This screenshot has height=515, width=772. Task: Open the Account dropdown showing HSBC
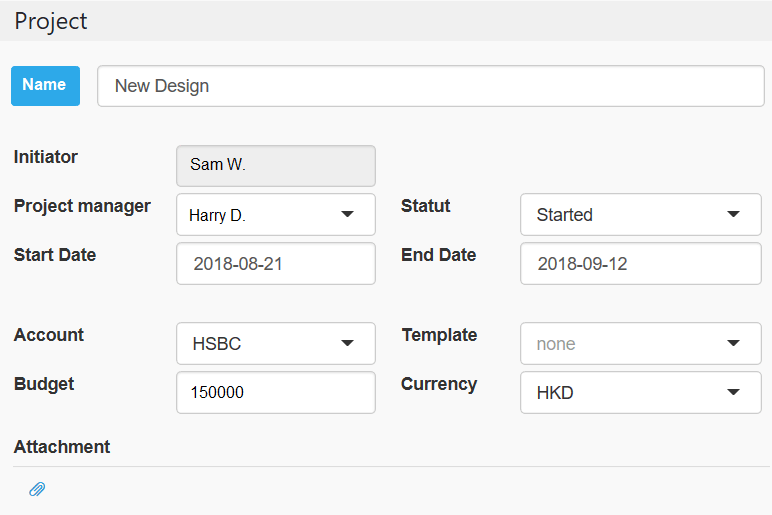pos(276,343)
